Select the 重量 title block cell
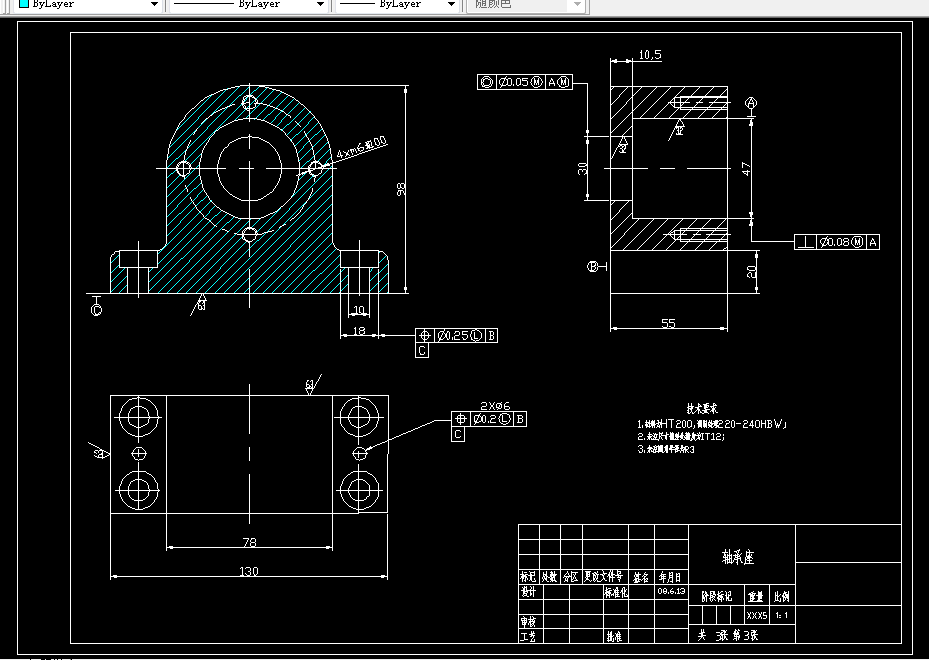Image resolution: width=929 pixels, height=660 pixels. 755,597
